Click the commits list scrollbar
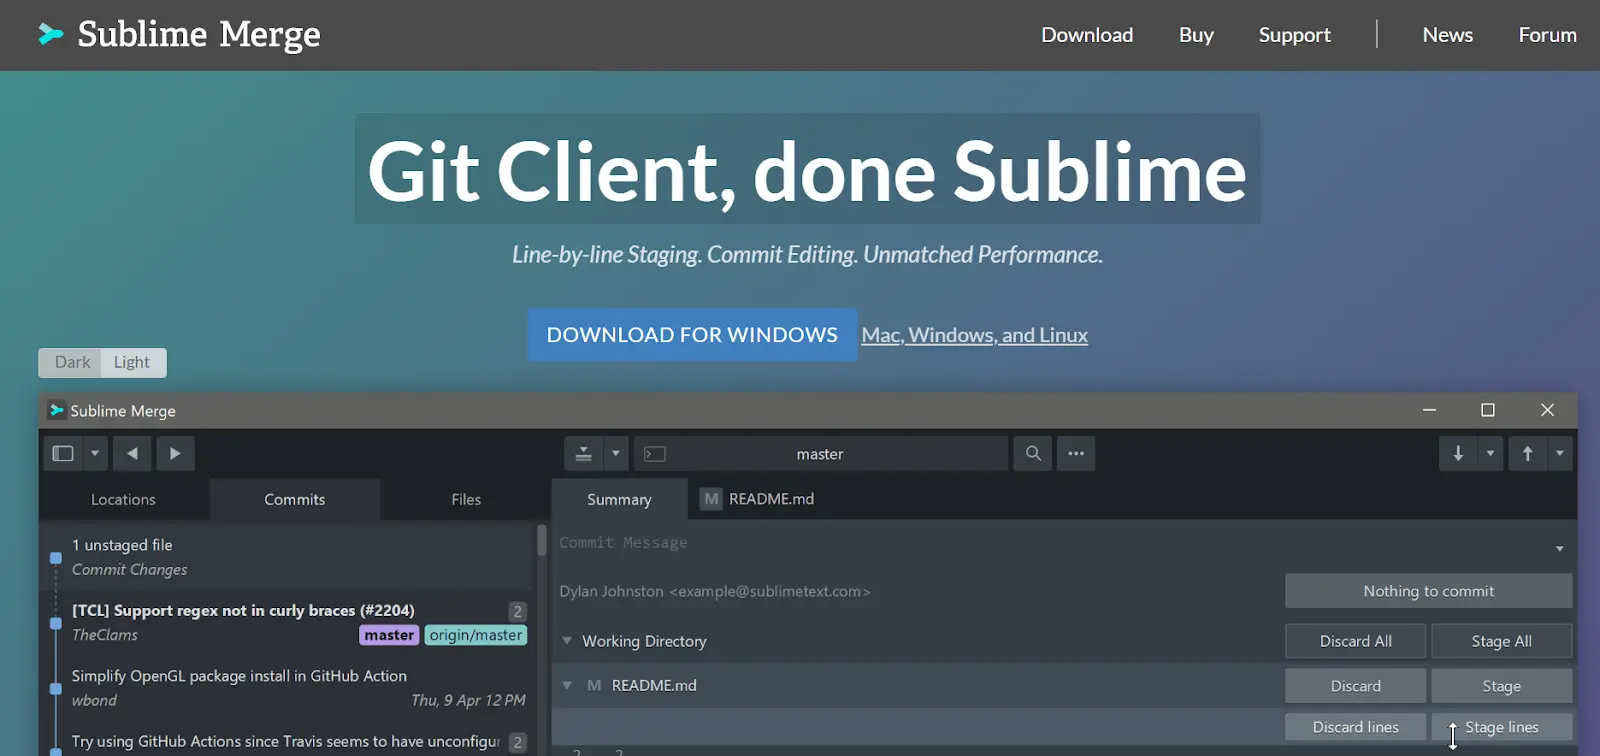Viewport: 1600px width, 756px height. point(542,540)
